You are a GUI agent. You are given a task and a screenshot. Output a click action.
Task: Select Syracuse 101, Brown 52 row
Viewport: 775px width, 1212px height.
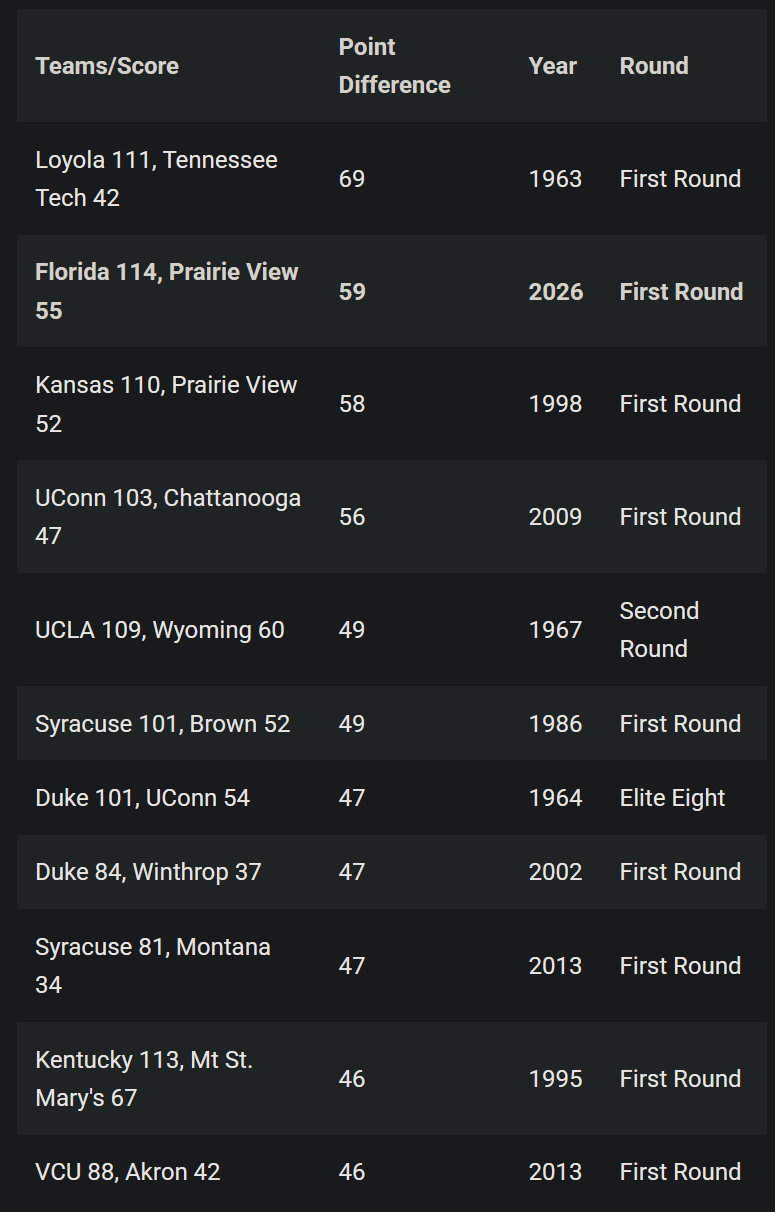click(392, 724)
